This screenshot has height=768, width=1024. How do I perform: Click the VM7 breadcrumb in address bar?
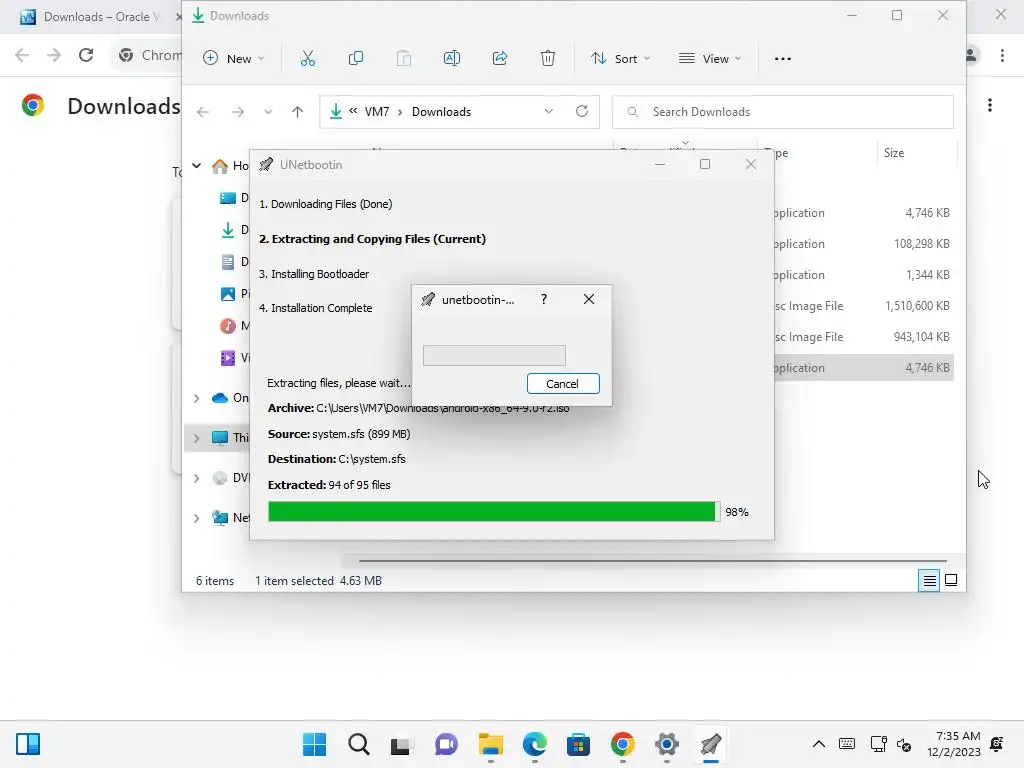[377, 112]
